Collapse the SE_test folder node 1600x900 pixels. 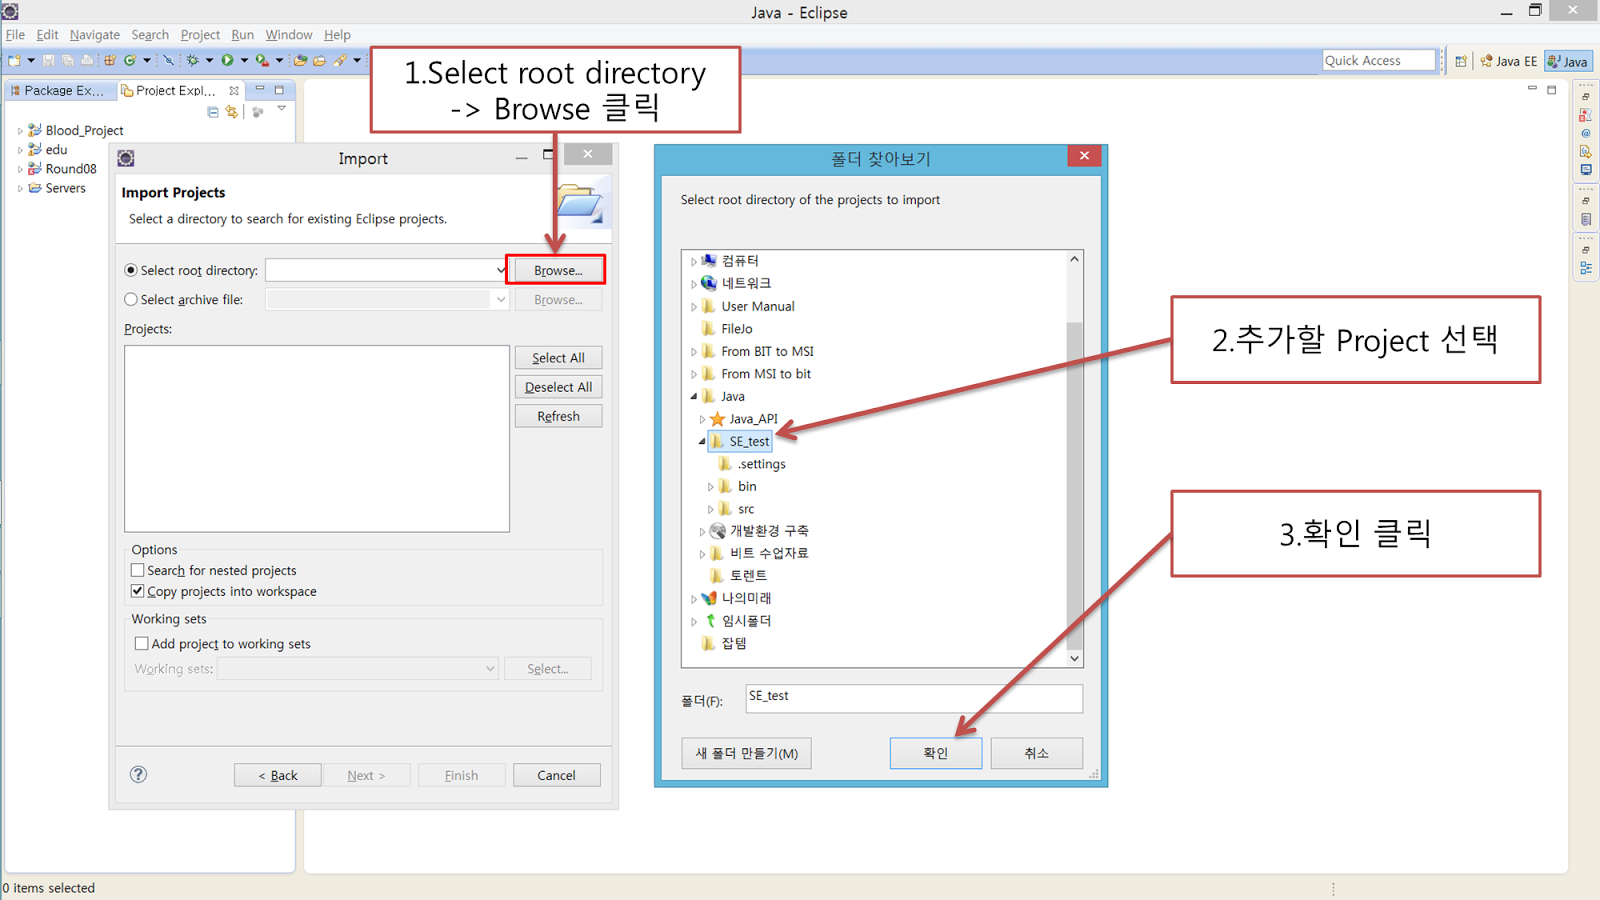pos(702,441)
